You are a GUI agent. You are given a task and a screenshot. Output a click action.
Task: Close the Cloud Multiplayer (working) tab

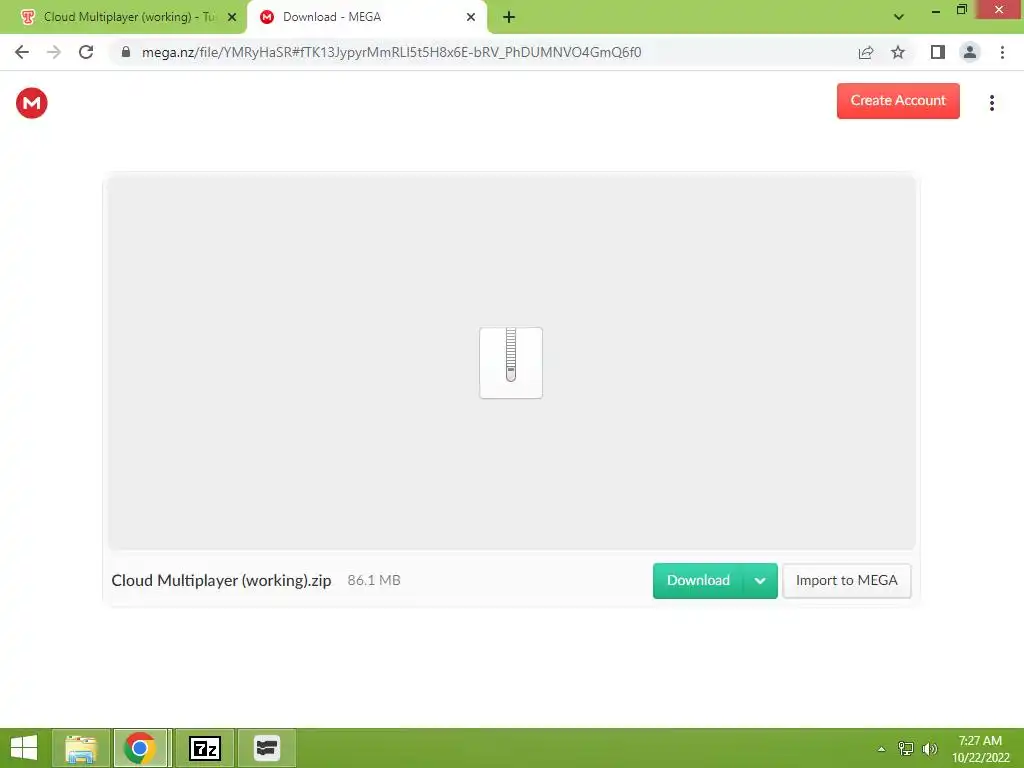click(232, 17)
